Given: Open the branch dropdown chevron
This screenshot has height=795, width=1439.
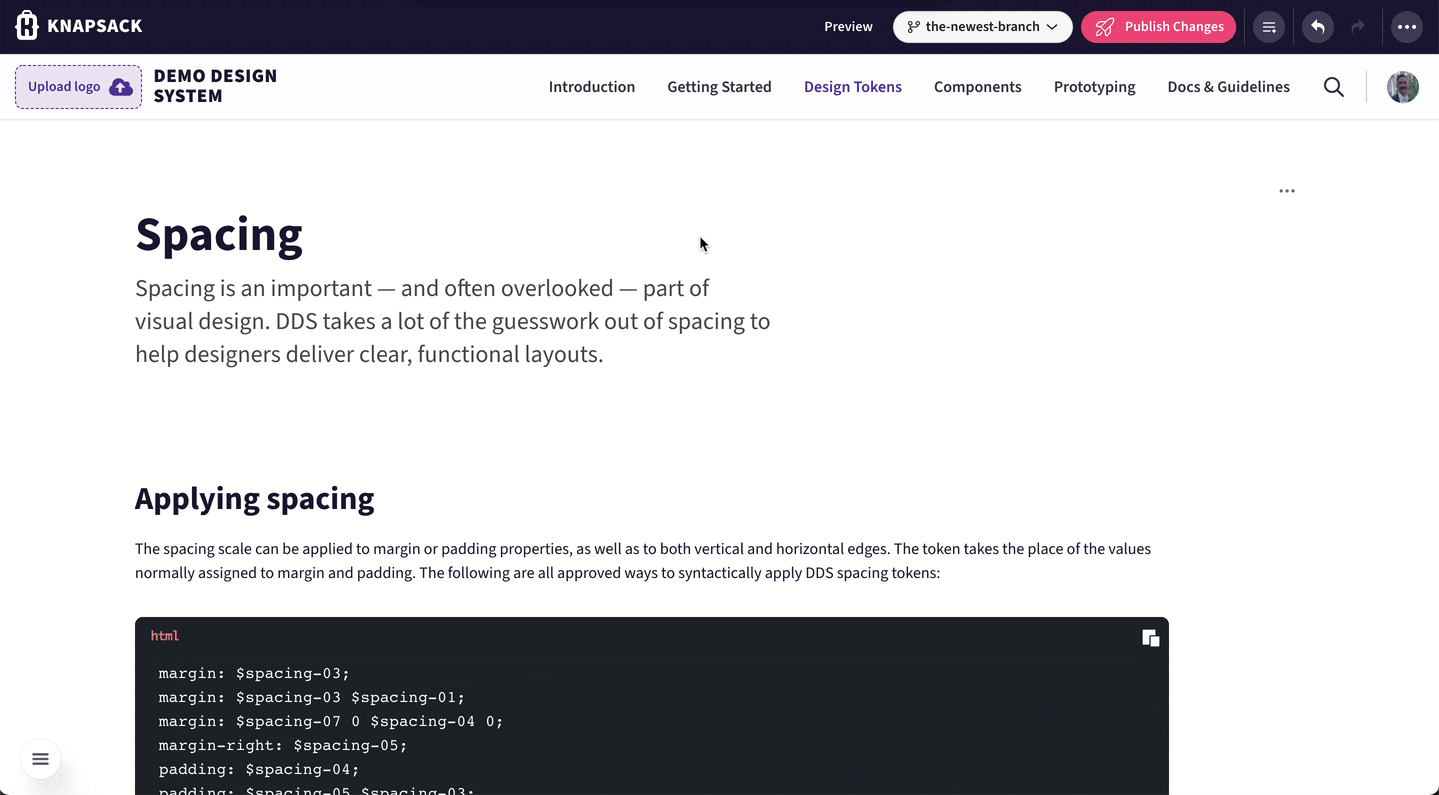Looking at the screenshot, I should point(1052,27).
